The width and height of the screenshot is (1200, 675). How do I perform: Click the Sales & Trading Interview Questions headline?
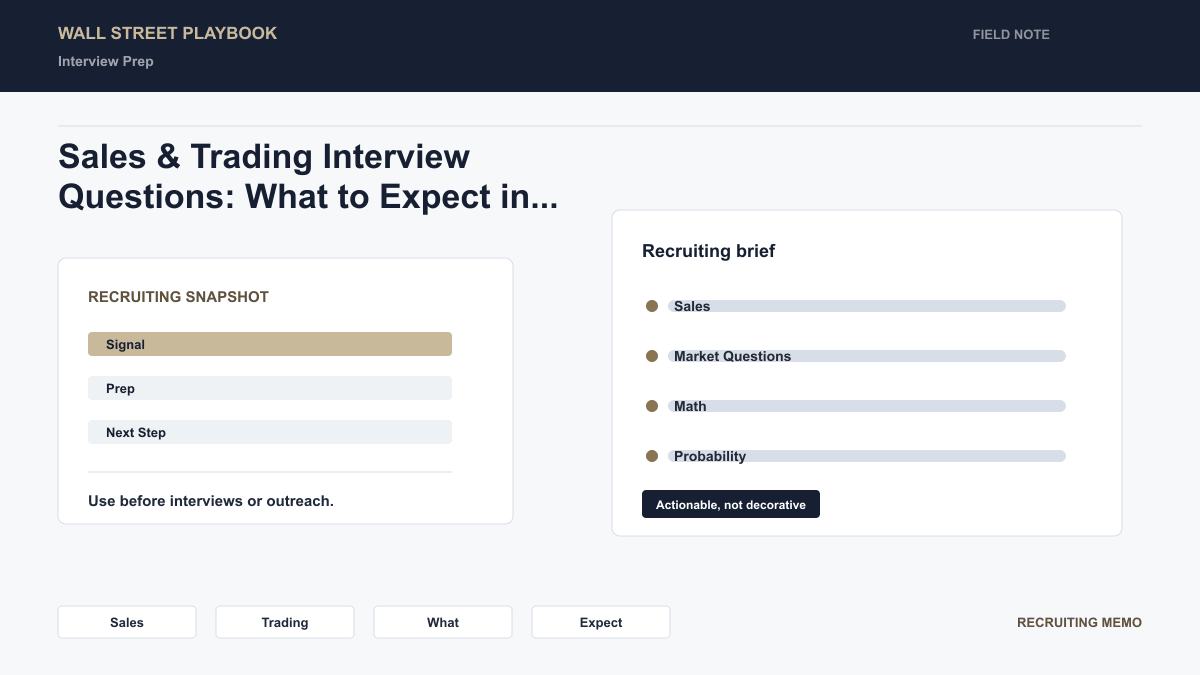(x=308, y=176)
